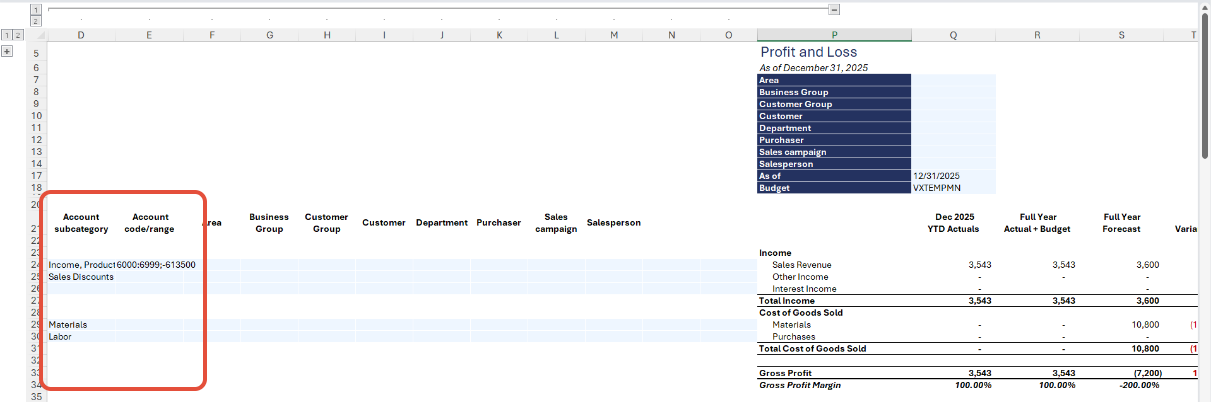Click the Area filter value cell
Viewport: 1211px width, 402px height.
click(x=953, y=80)
